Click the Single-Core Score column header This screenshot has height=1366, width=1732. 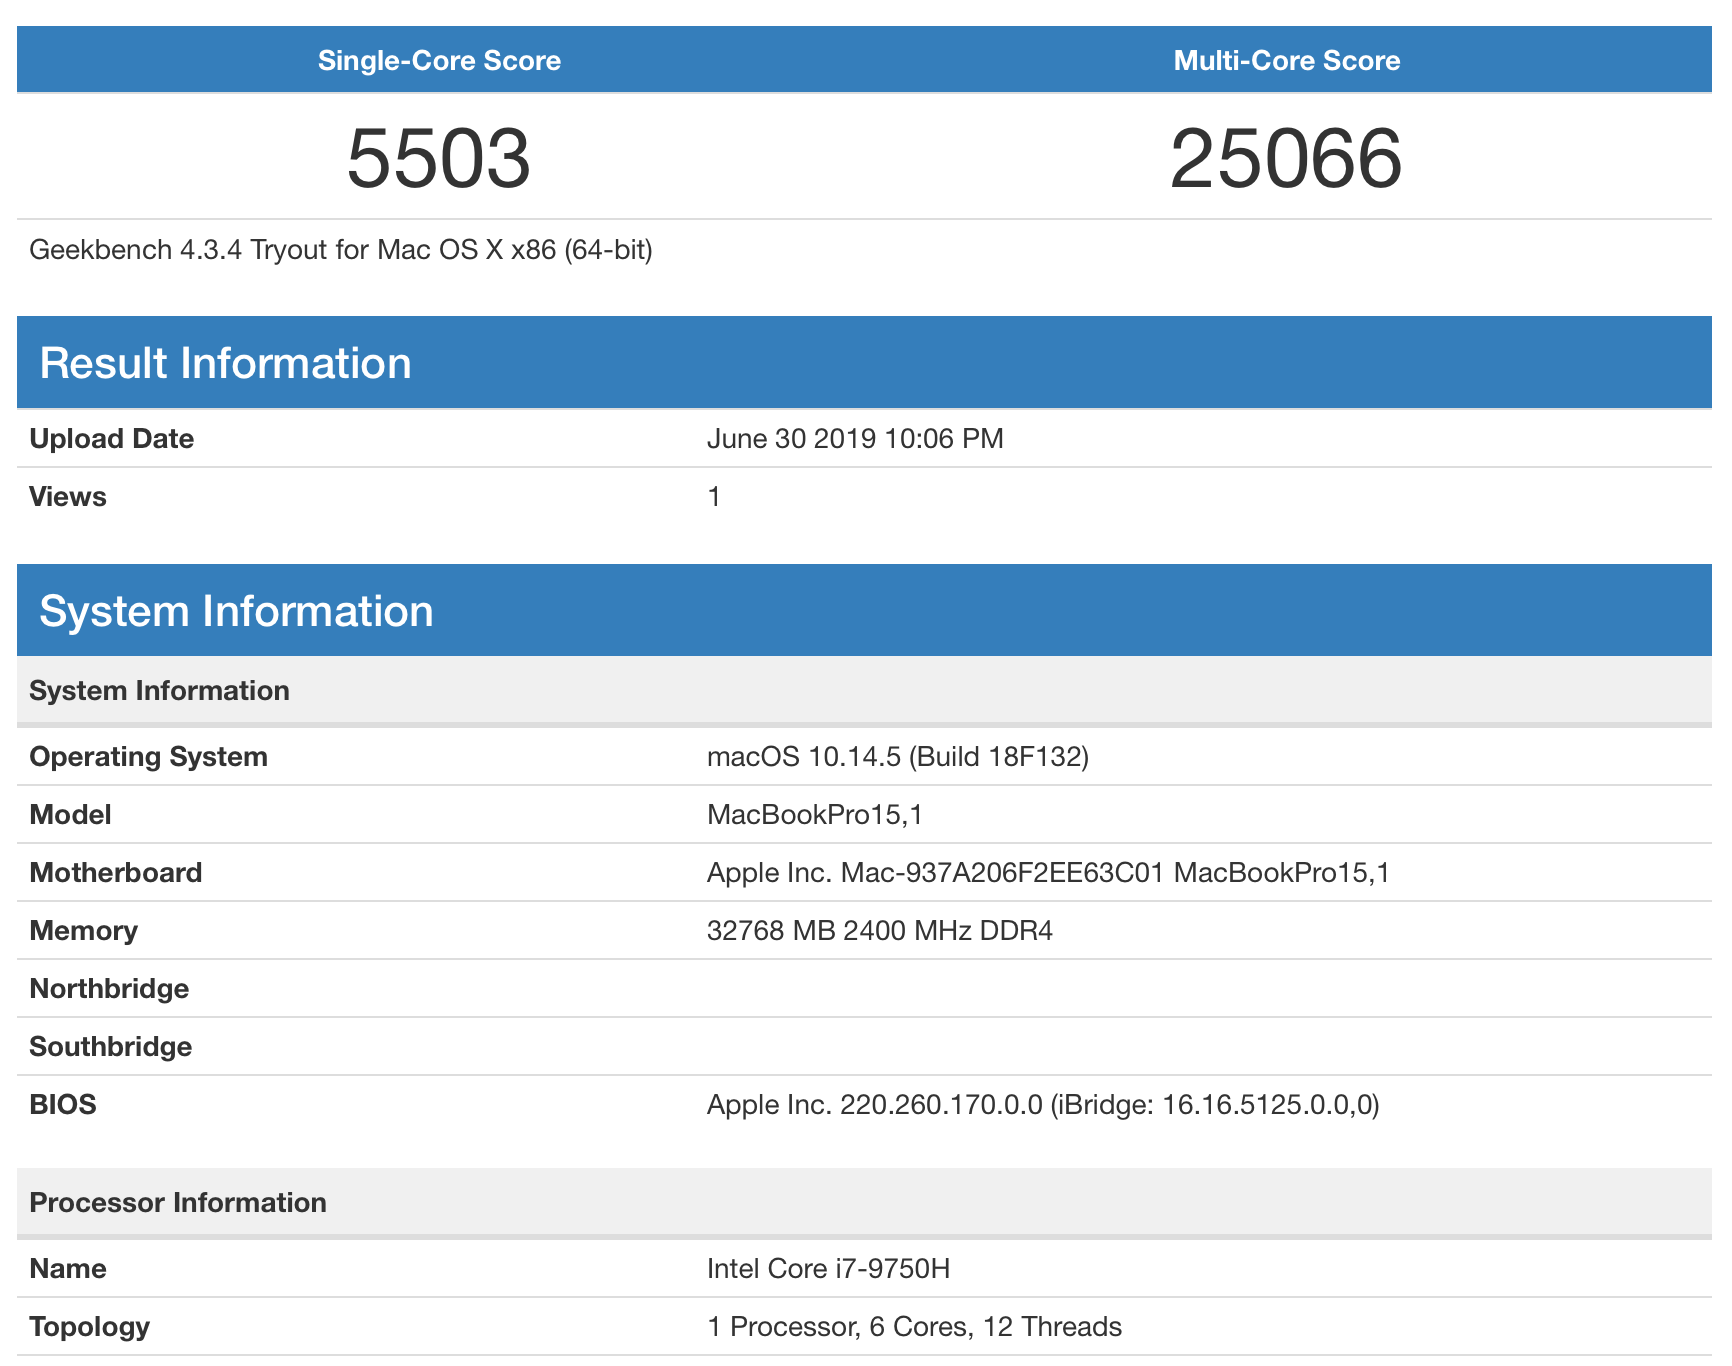pos(439,60)
